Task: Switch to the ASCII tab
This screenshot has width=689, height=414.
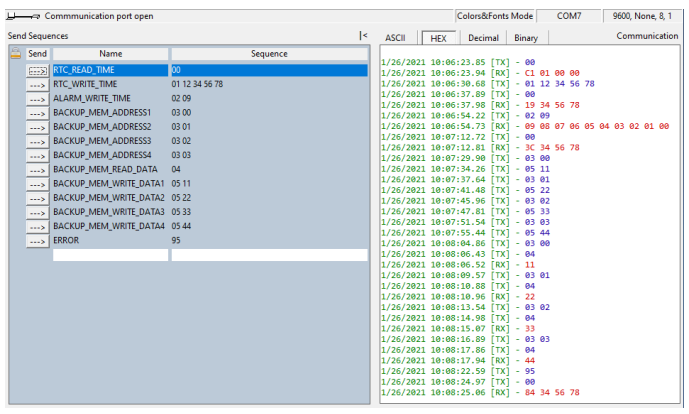Action: point(396,37)
